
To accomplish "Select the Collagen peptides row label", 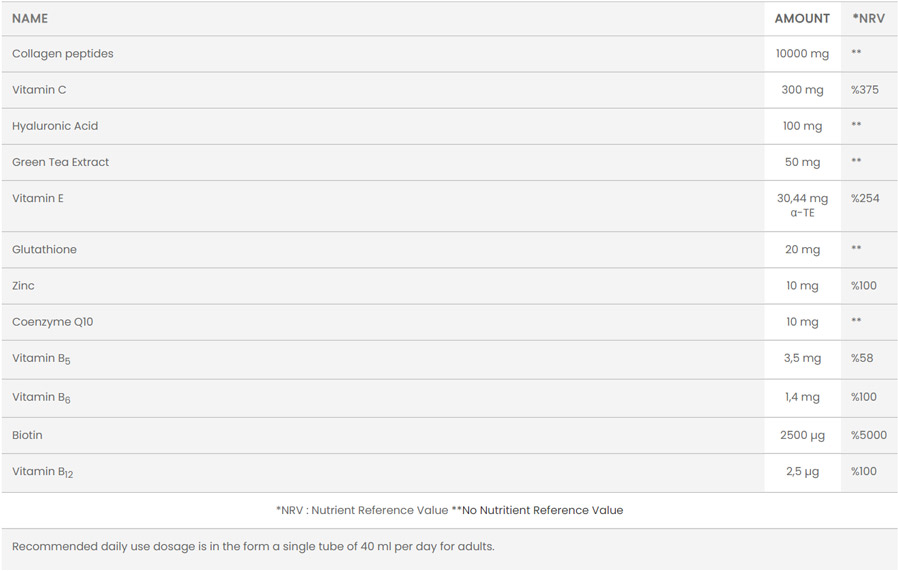I will pos(63,54).
